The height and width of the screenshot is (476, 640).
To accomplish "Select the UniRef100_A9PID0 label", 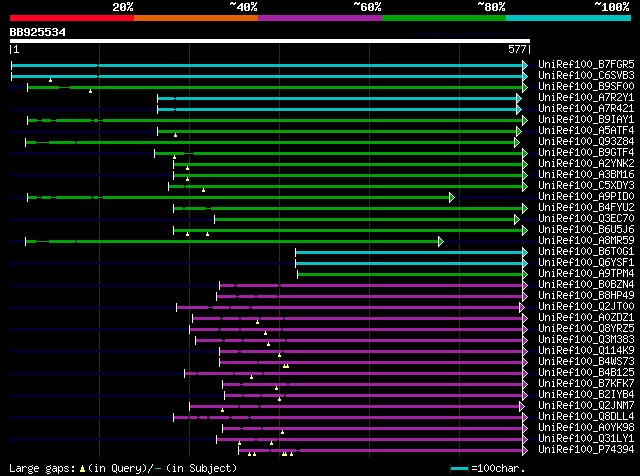I will pyautogui.click(x=586, y=197).
